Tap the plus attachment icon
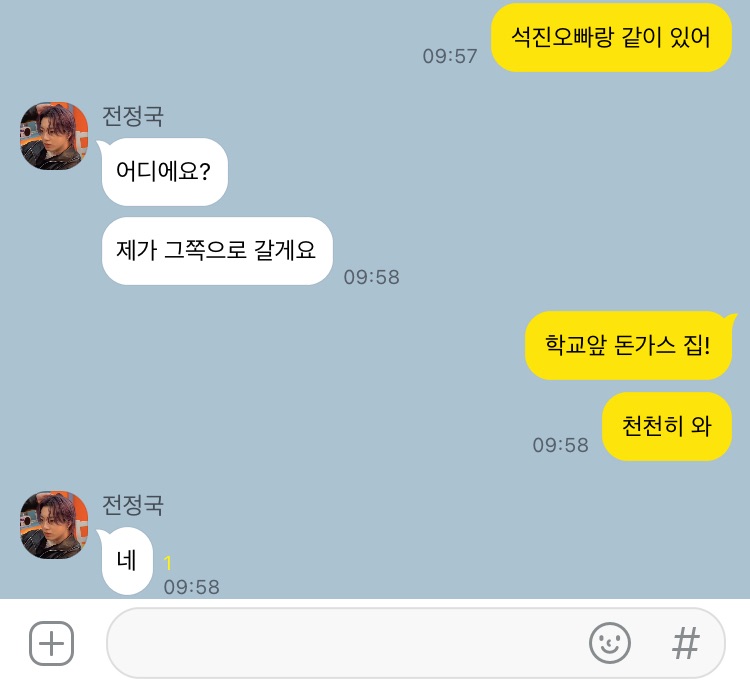The width and height of the screenshot is (750, 686). coord(52,643)
